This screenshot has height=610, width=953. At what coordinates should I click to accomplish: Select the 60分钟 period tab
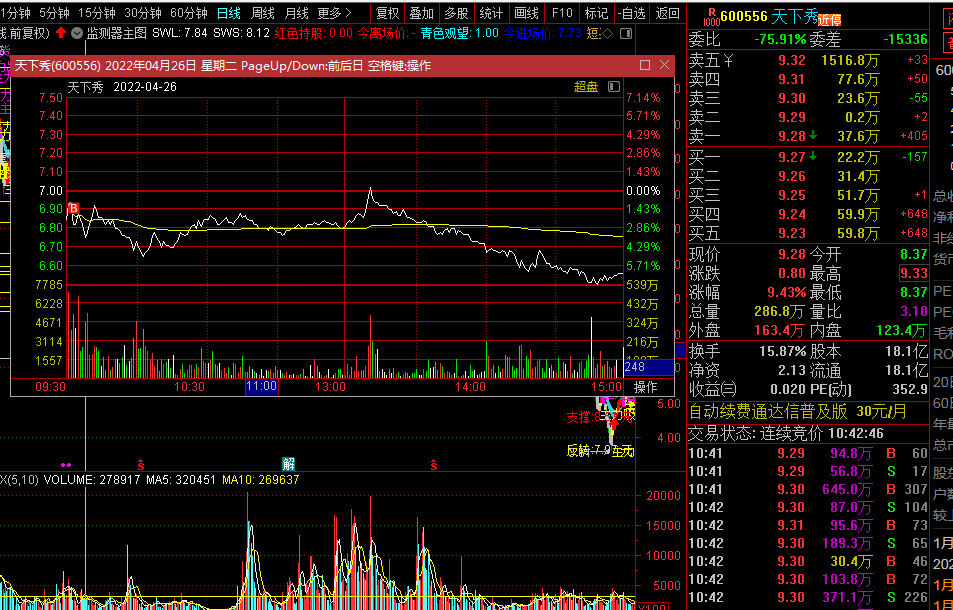[x=189, y=13]
